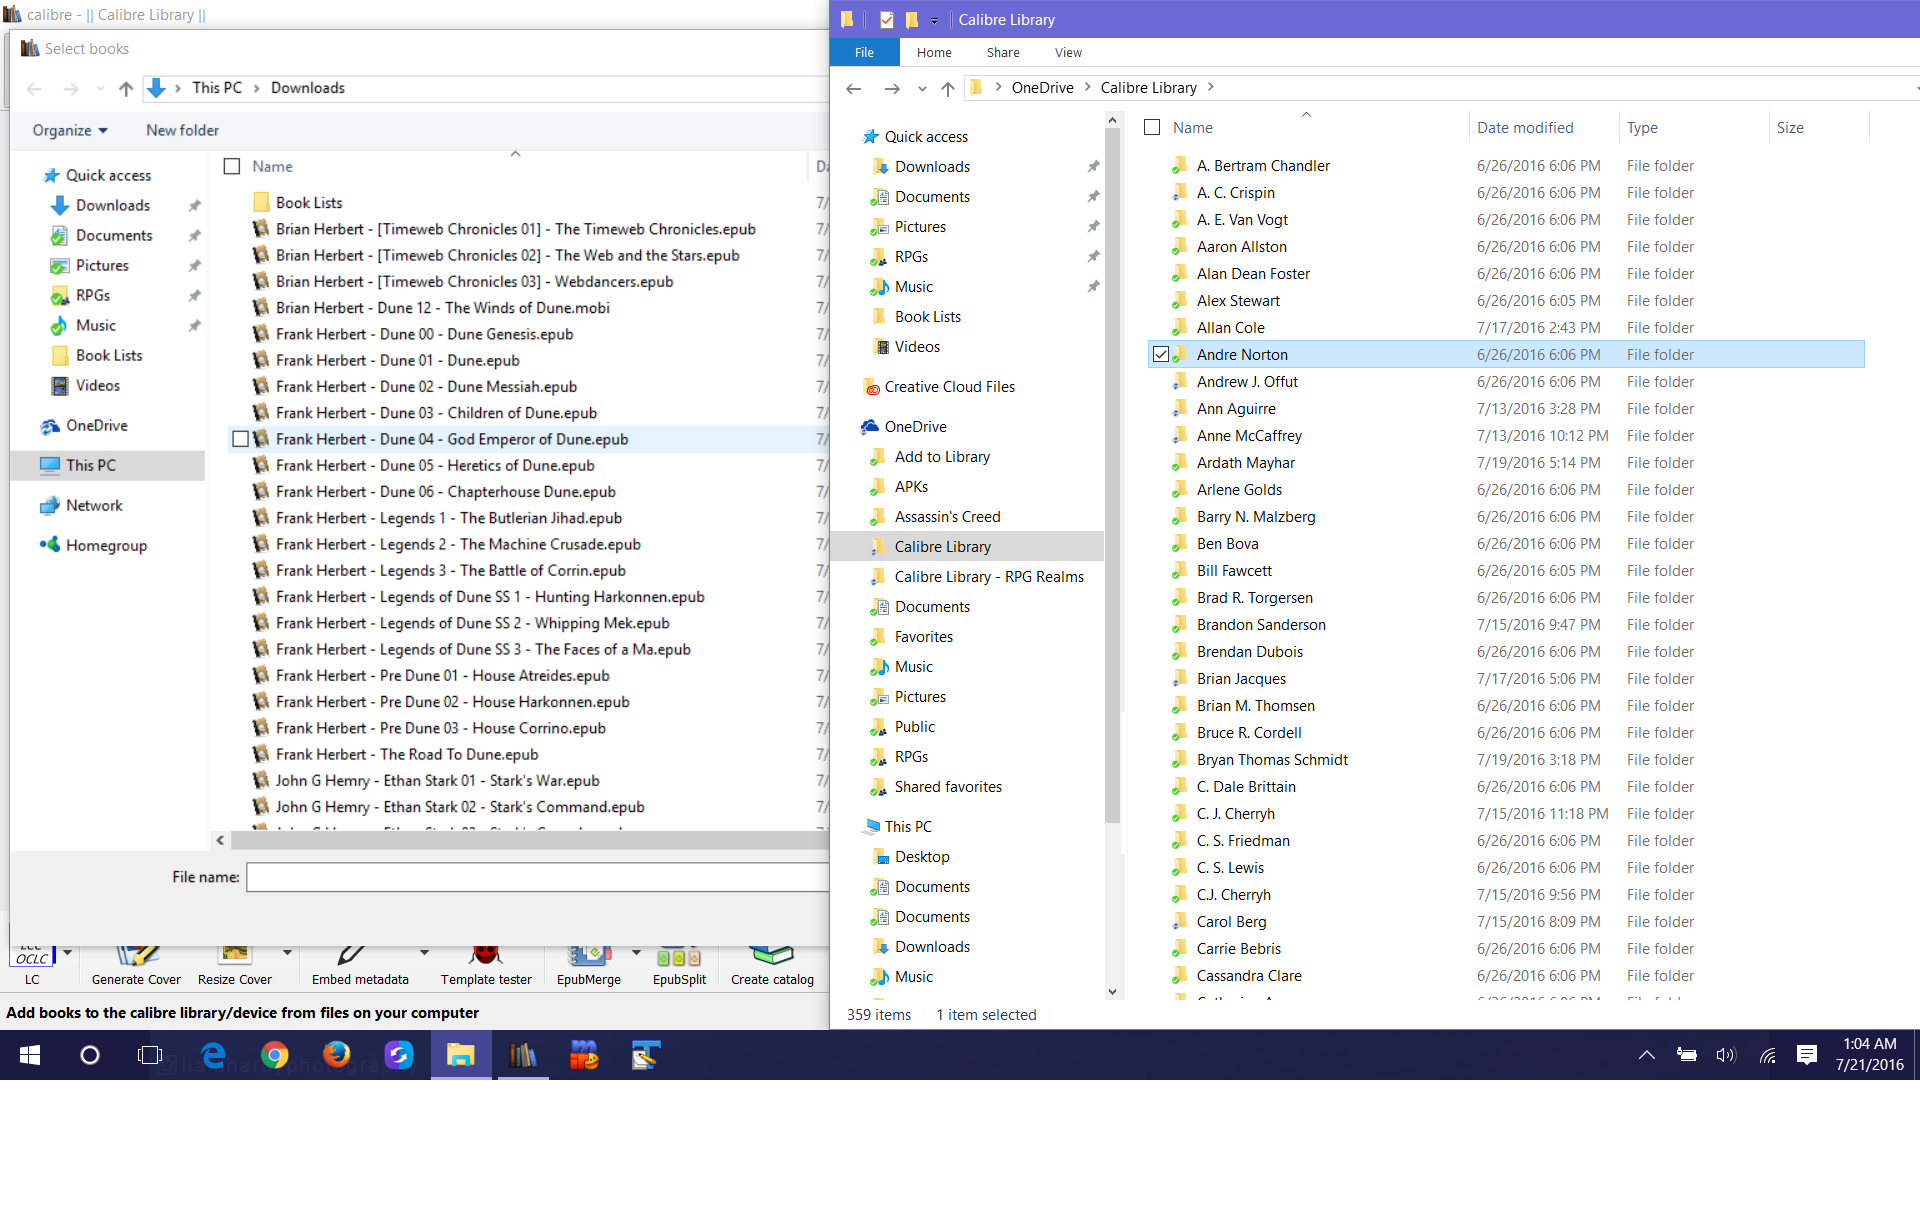Open the Organize dropdown menu
Viewport: 1920px width, 1210px height.
click(x=69, y=130)
